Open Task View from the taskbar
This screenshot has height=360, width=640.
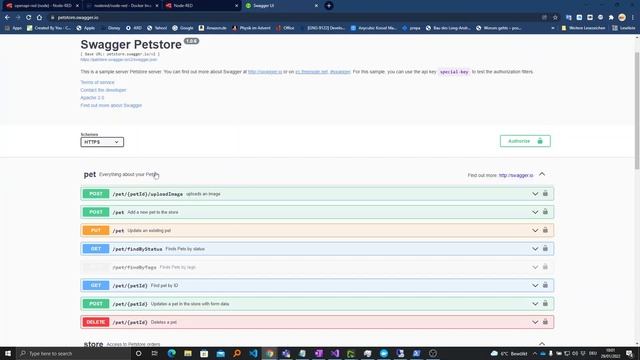coord(155,353)
